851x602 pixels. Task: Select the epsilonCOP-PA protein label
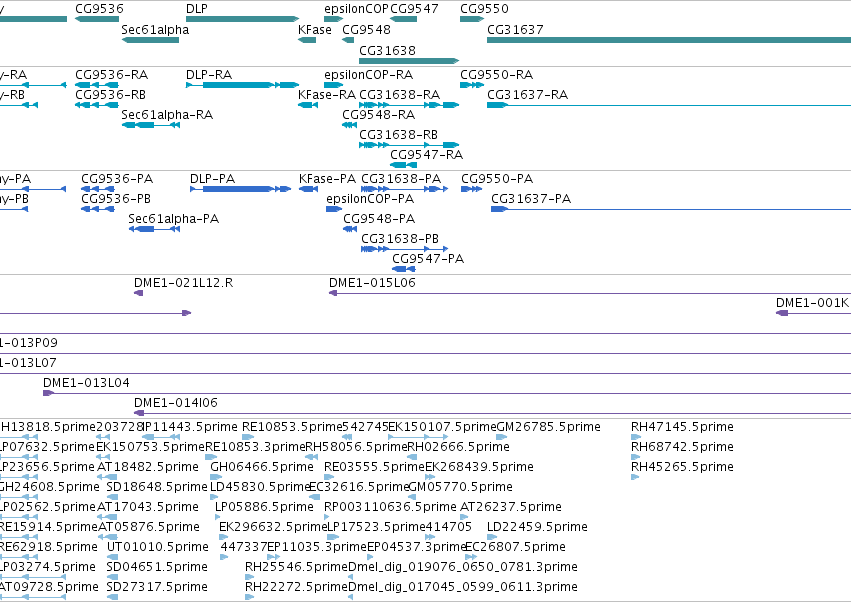click(370, 199)
